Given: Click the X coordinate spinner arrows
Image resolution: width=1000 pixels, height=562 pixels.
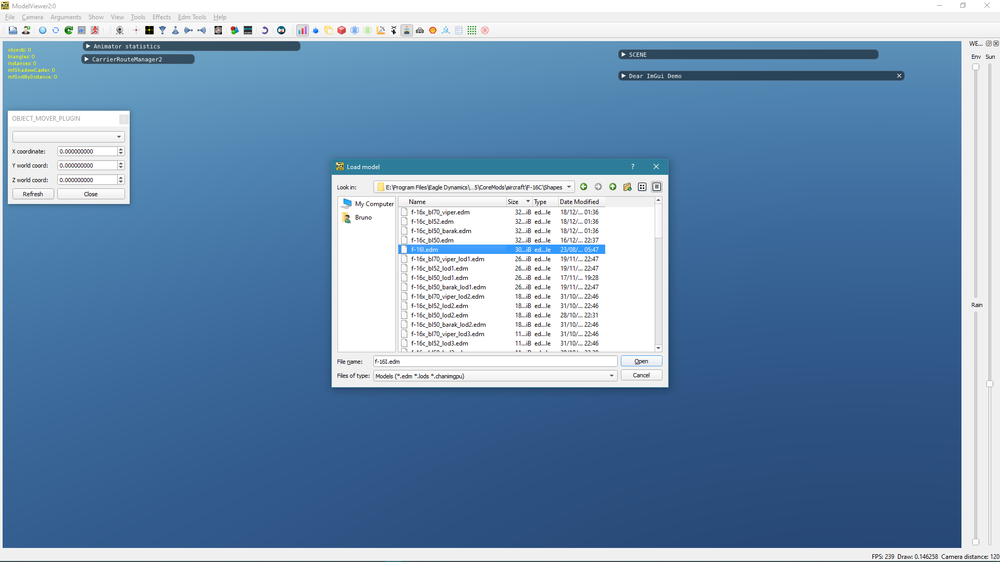Looking at the screenshot, I should (x=121, y=151).
